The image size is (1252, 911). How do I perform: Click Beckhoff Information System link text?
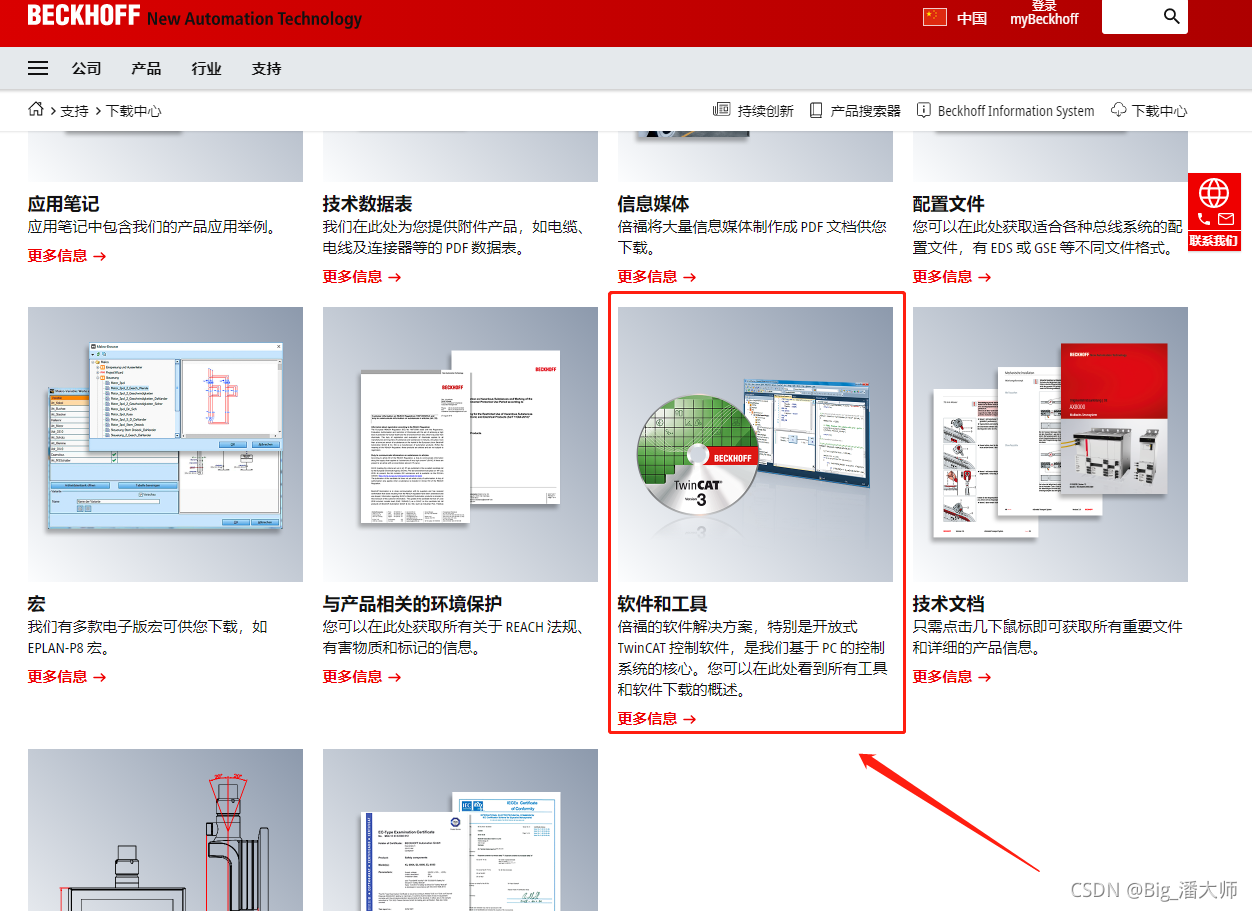1016,111
